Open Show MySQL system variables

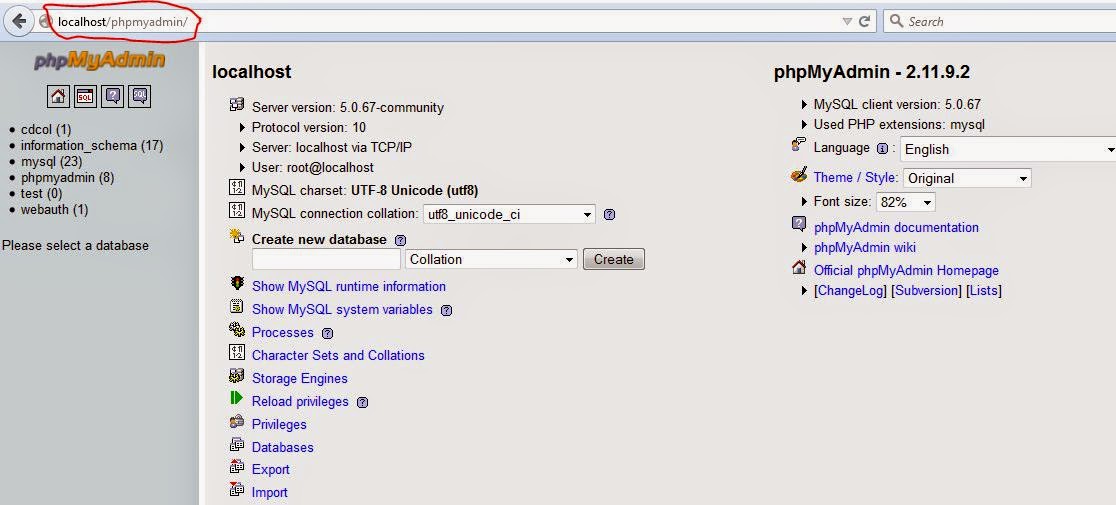pyautogui.click(x=342, y=309)
